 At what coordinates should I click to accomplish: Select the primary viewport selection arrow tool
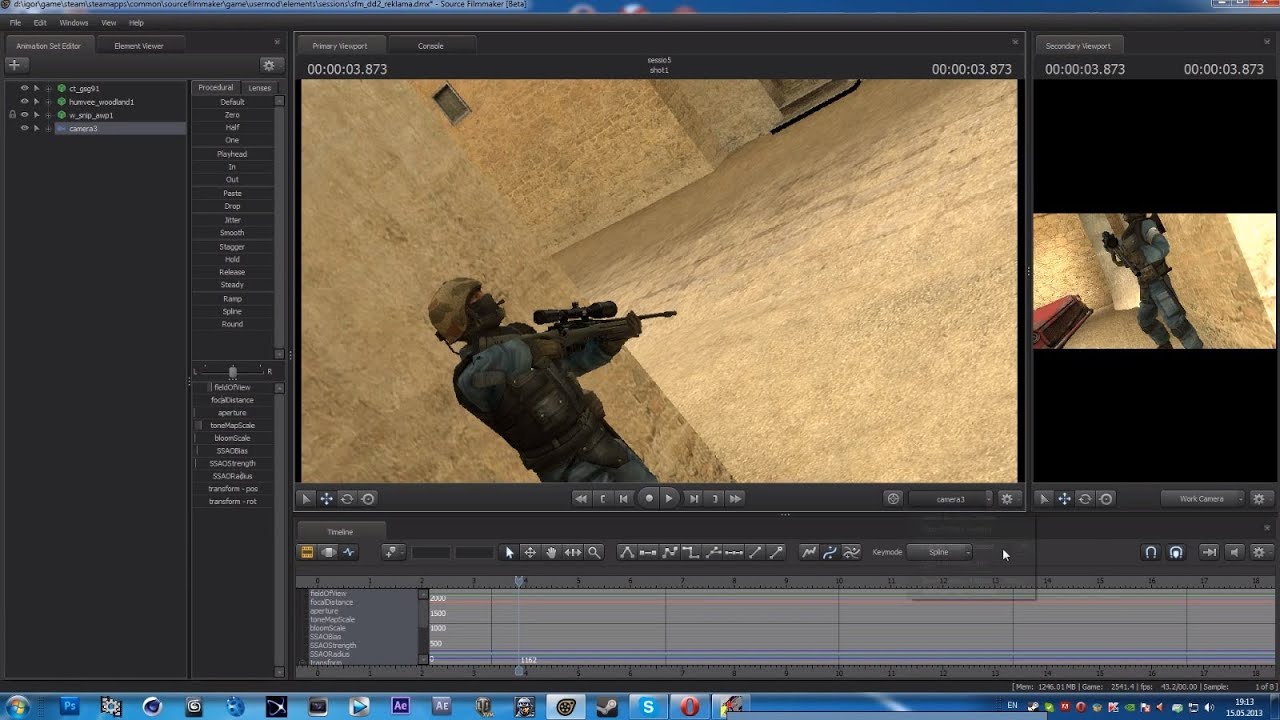pos(306,498)
